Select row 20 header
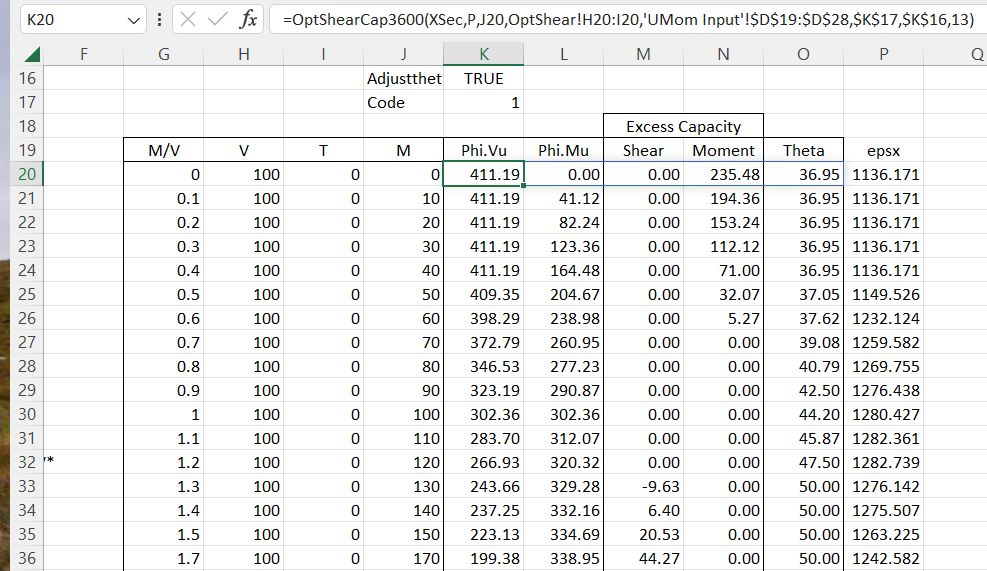Screen dimensions: 987x571 point(24,174)
